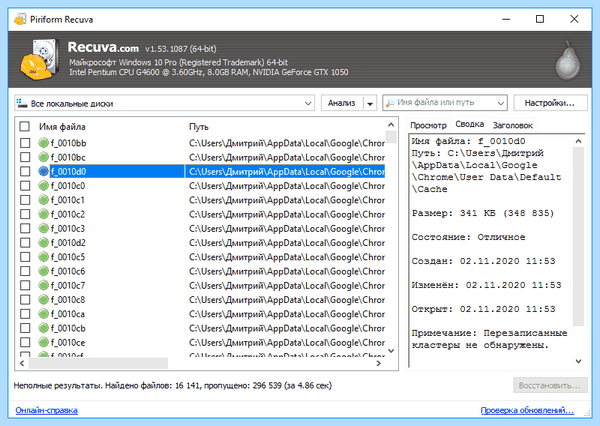Select the f_0010cb file name
The image size is (600, 426).
(68, 328)
